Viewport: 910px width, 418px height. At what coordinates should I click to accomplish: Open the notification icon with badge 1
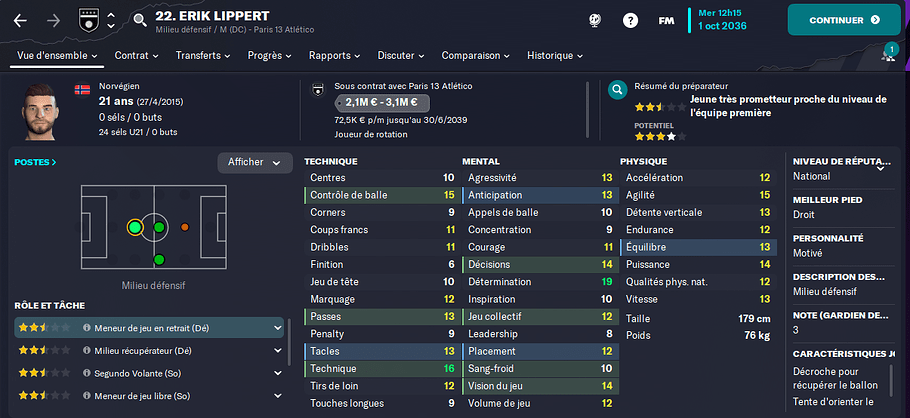(889, 53)
